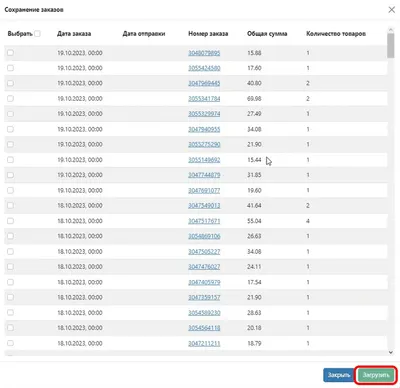Click the dialog title 'Сохранение заказов'
The width and height of the screenshot is (400, 388).
(34, 10)
